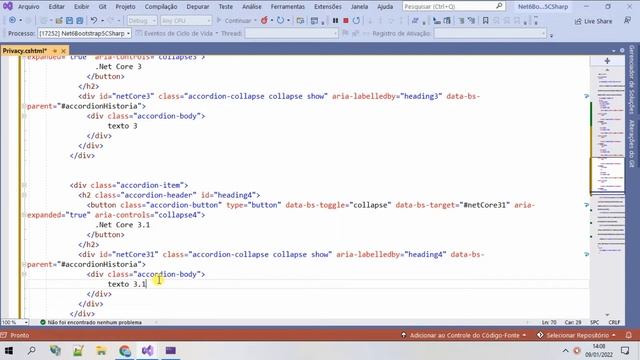This screenshot has width=640, height=360.
Task: Open Windows taskbar search
Action: [31, 351]
